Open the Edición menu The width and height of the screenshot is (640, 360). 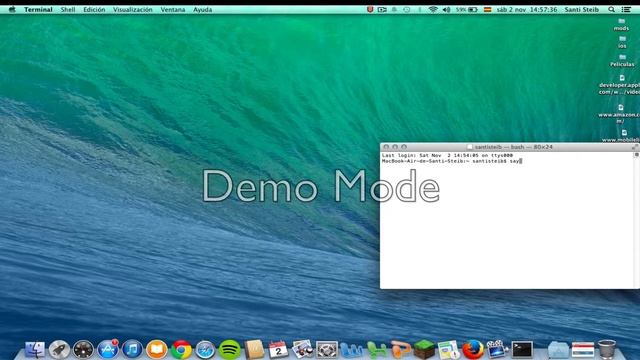[x=94, y=9]
